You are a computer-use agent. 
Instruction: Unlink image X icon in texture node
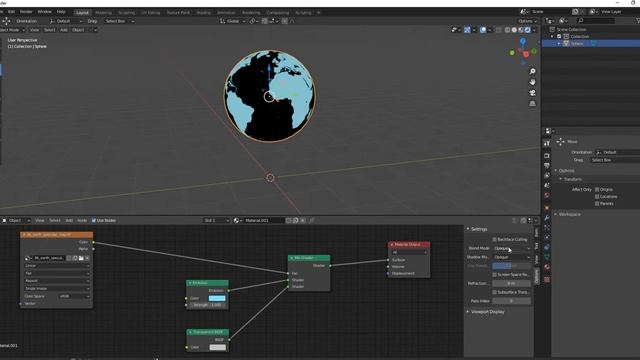(x=87, y=258)
